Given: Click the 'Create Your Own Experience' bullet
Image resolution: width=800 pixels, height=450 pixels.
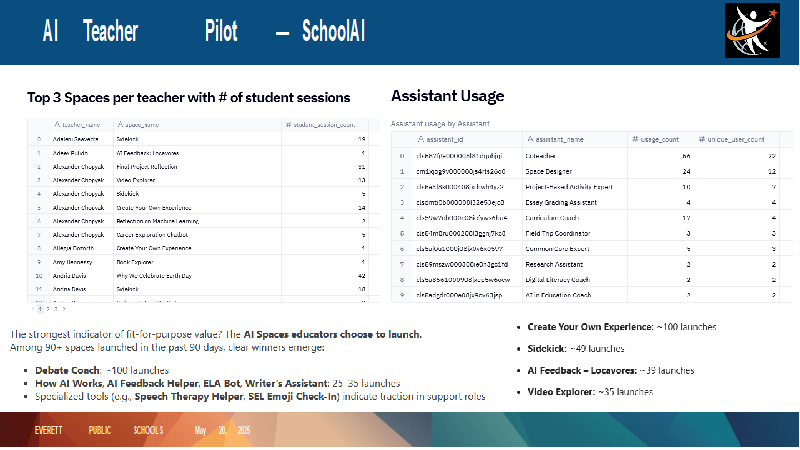Looking at the screenshot, I should point(621,327).
